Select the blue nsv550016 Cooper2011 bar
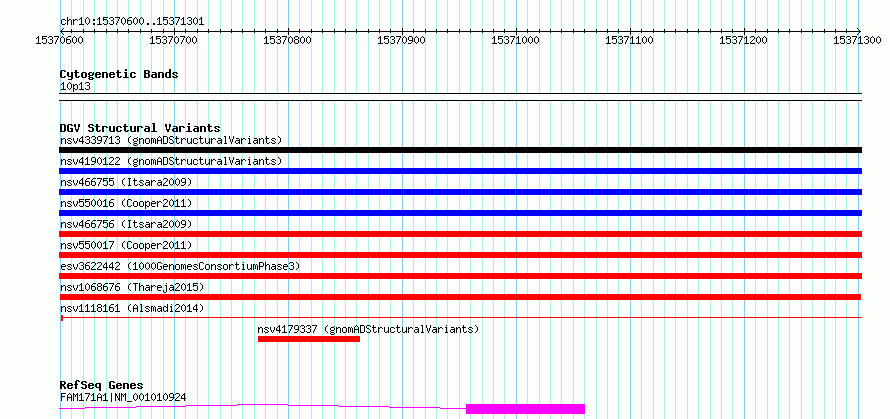This screenshot has width=890, height=419. point(460,213)
